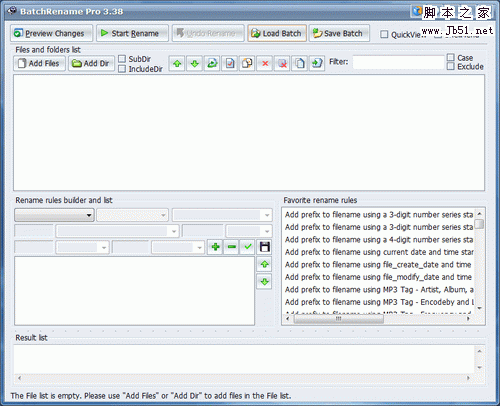This screenshot has width=500, height=406.
Task: Move rule down with arrow beside rules list
Action: [265, 282]
